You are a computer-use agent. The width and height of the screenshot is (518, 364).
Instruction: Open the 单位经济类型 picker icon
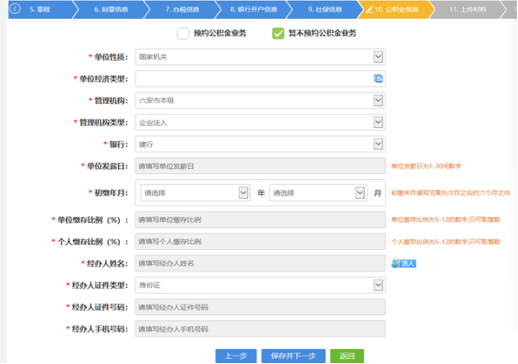378,79
